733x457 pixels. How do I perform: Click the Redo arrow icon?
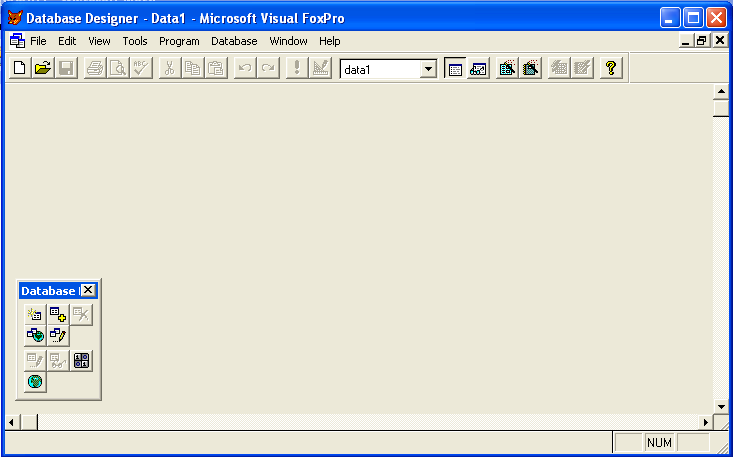click(x=268, y=69)
